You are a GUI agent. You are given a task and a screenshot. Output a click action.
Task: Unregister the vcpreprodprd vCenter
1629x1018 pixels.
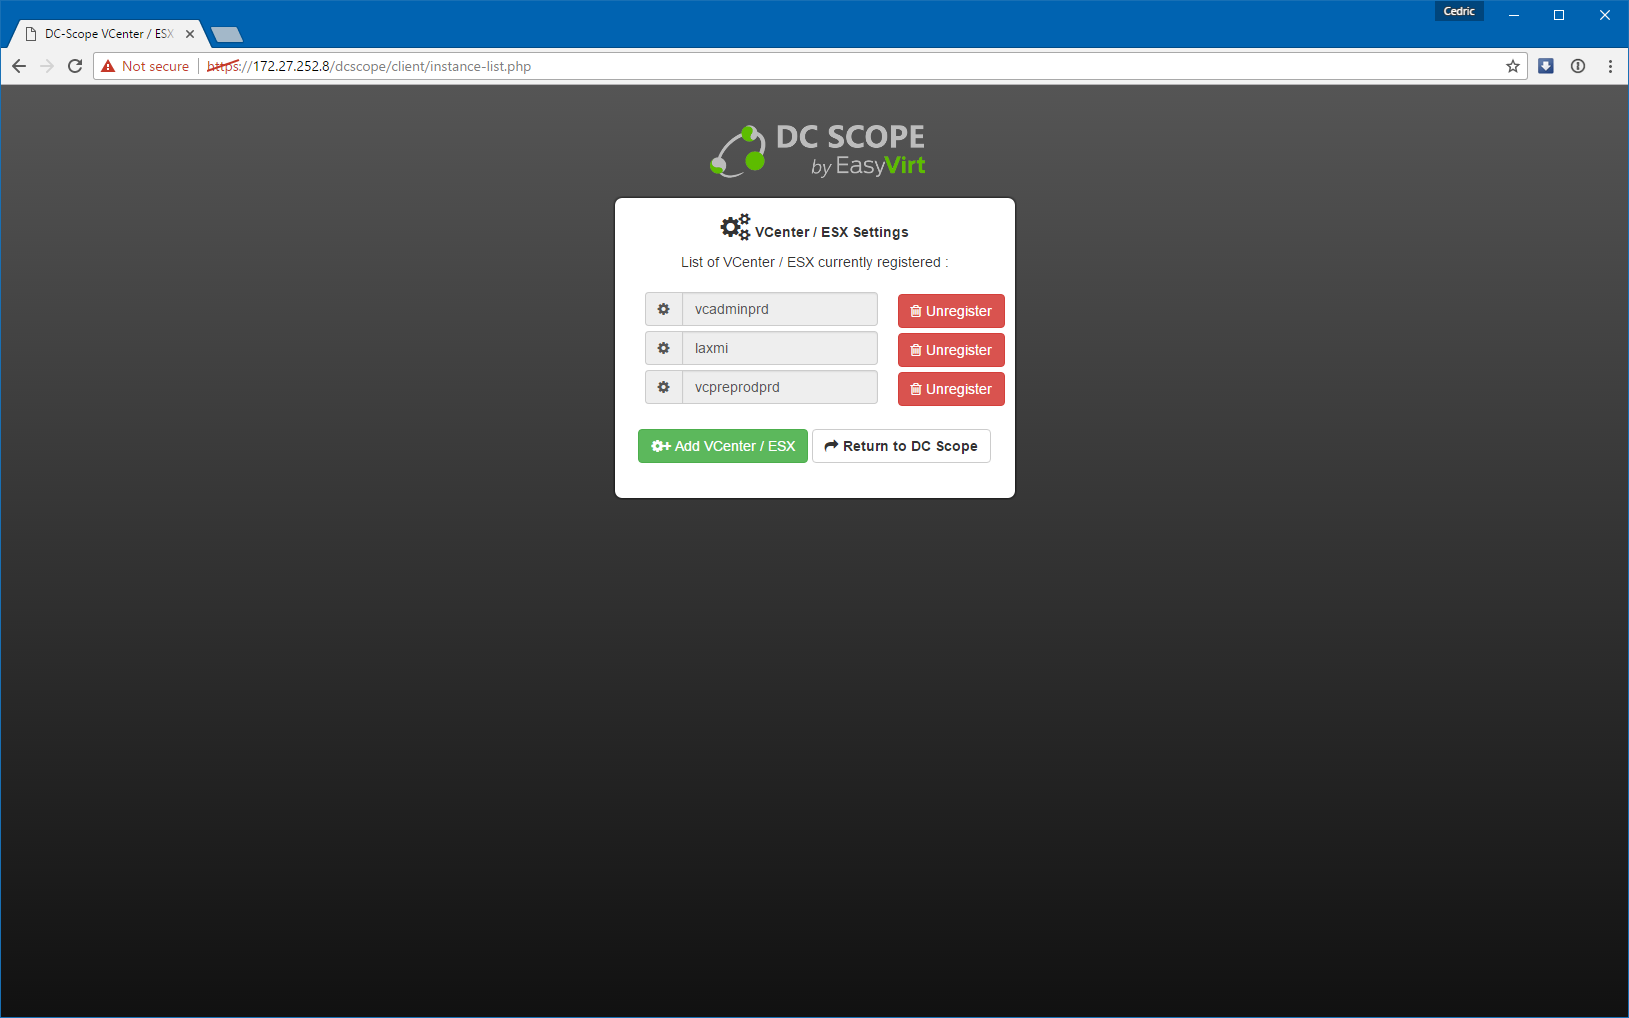click(x=950, y=389)
